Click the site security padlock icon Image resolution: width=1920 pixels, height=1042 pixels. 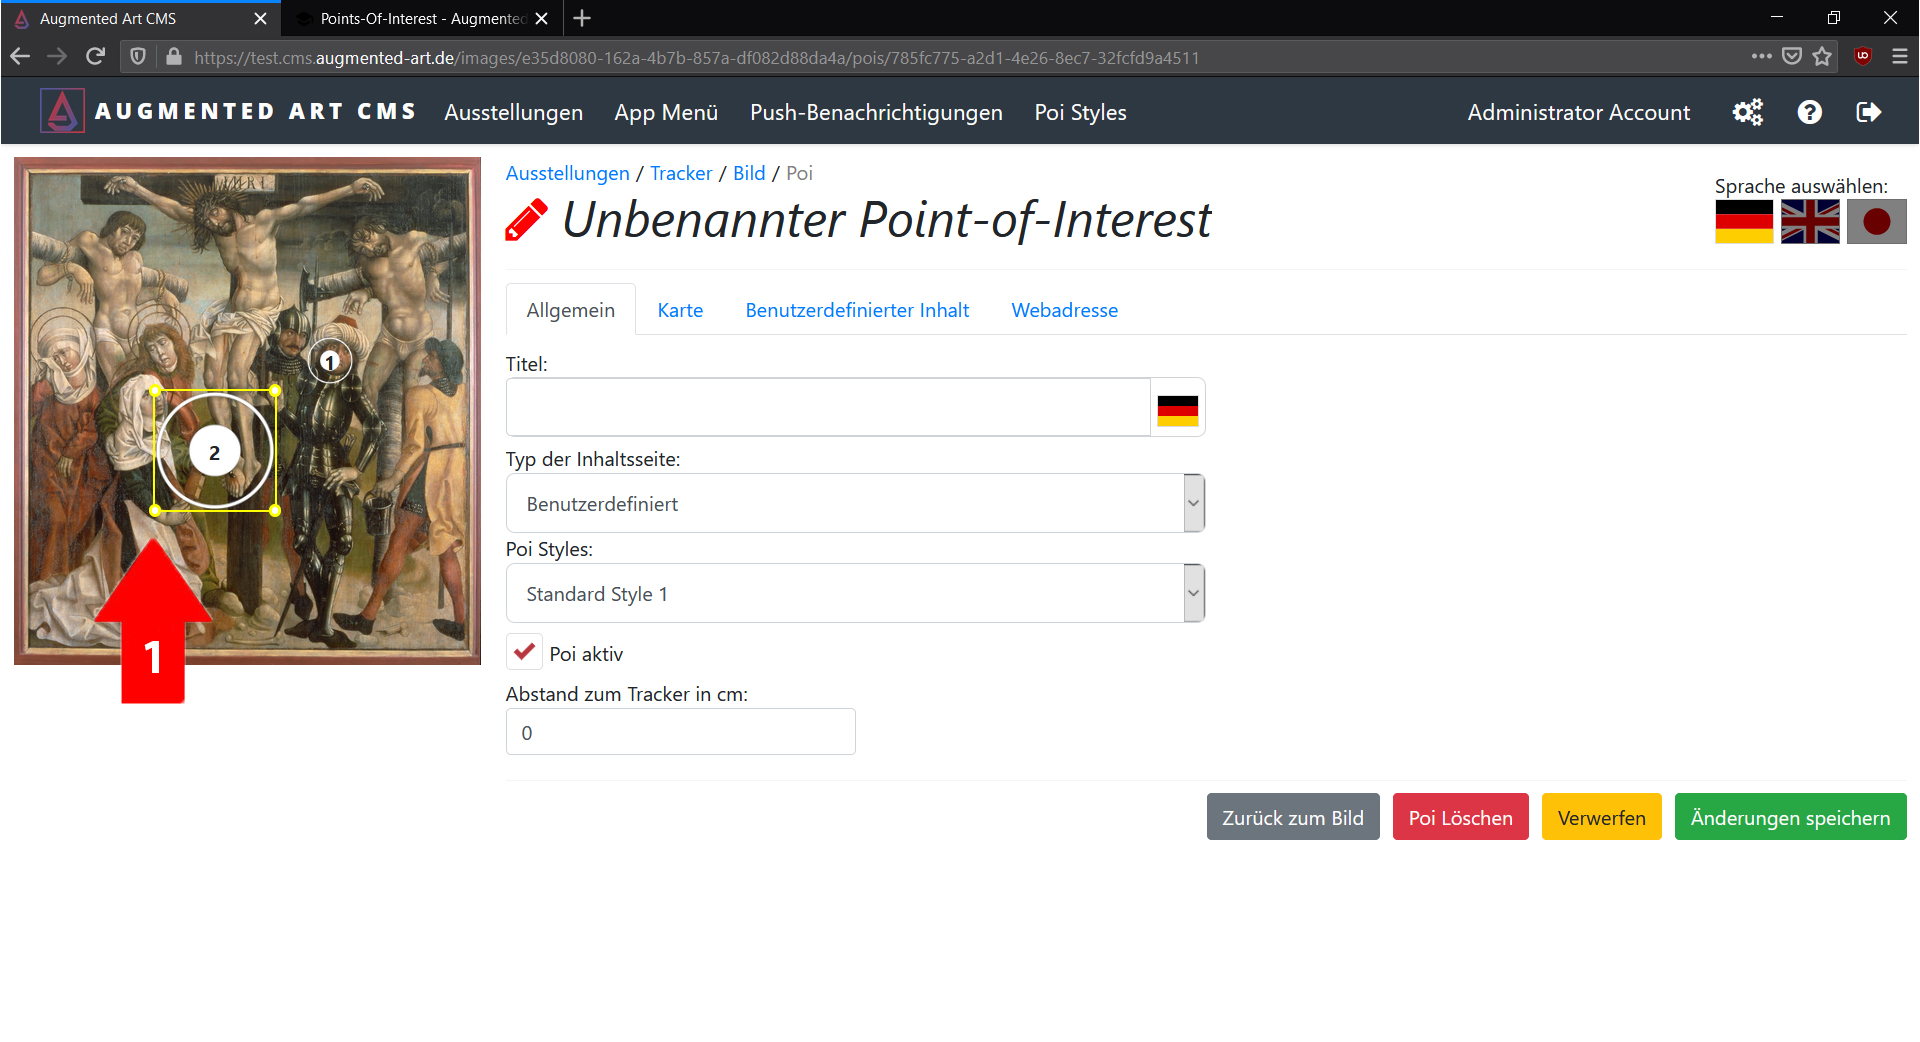click(x=174, y=57)
